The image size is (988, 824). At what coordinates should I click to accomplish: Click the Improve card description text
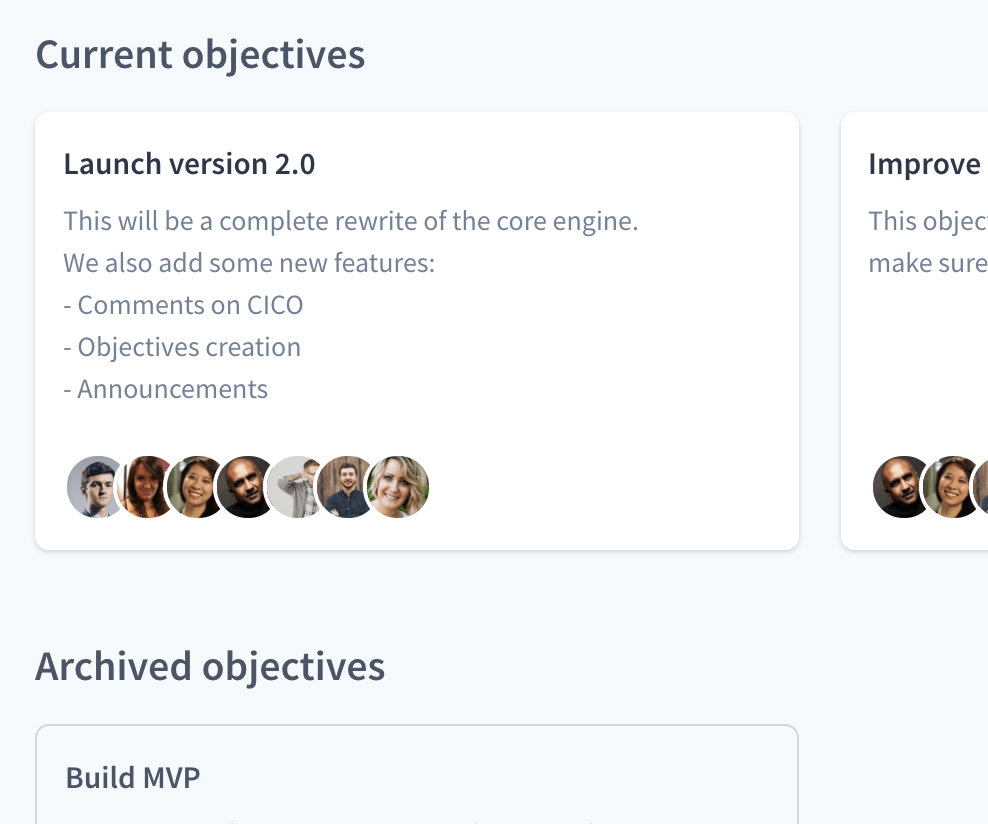point(928,243)
